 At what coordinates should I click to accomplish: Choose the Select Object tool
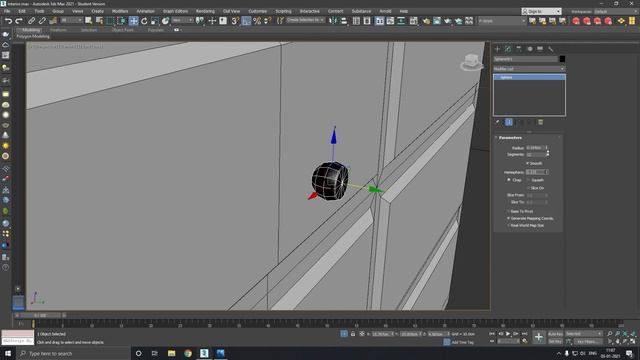(89, 20)
